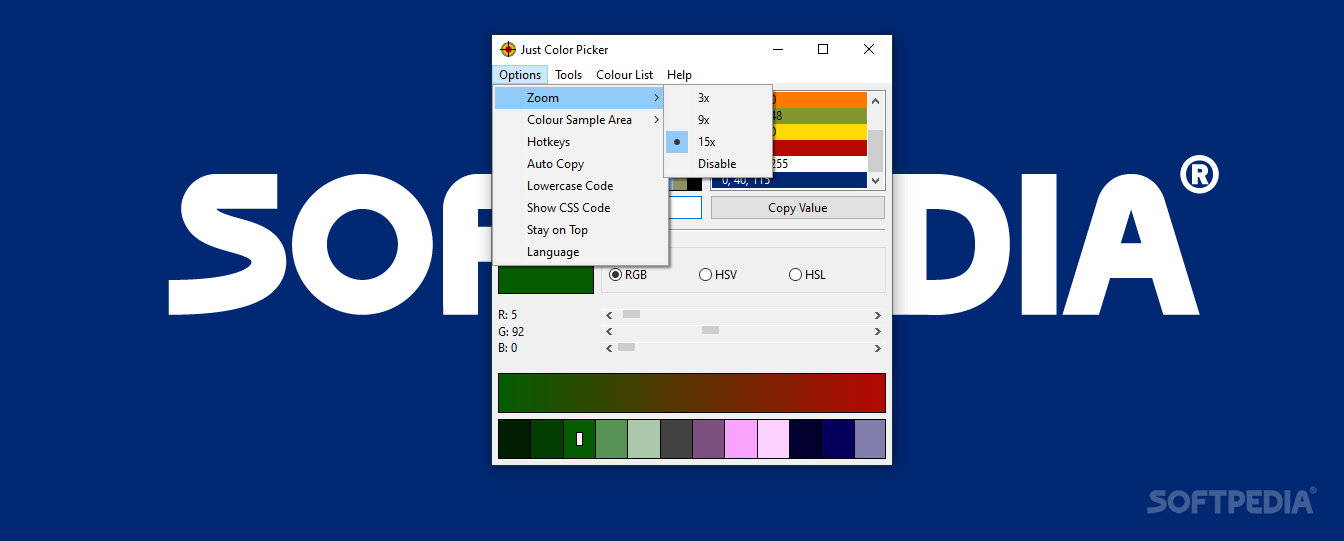The width and height of the screenshot is (1344, 541).
Task: Toggle the Auto Copy option
Action: point(580,164)
